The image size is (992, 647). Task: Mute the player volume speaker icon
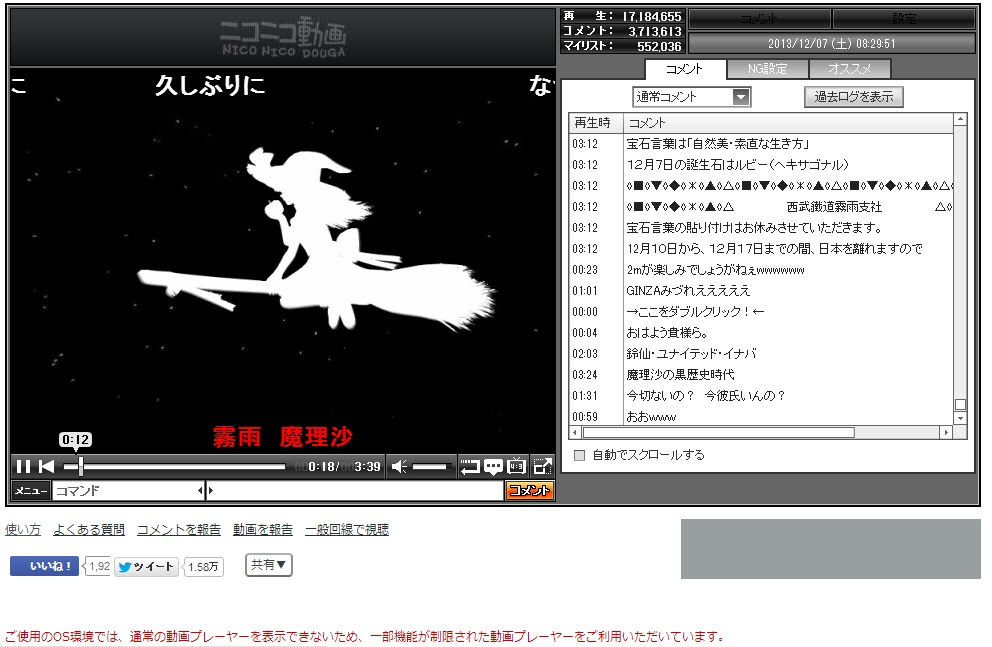tap(399, 467)
